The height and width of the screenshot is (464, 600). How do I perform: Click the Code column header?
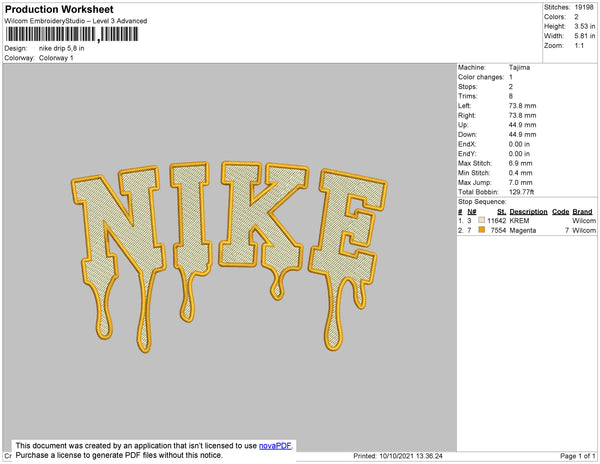(x=560, y=212)
